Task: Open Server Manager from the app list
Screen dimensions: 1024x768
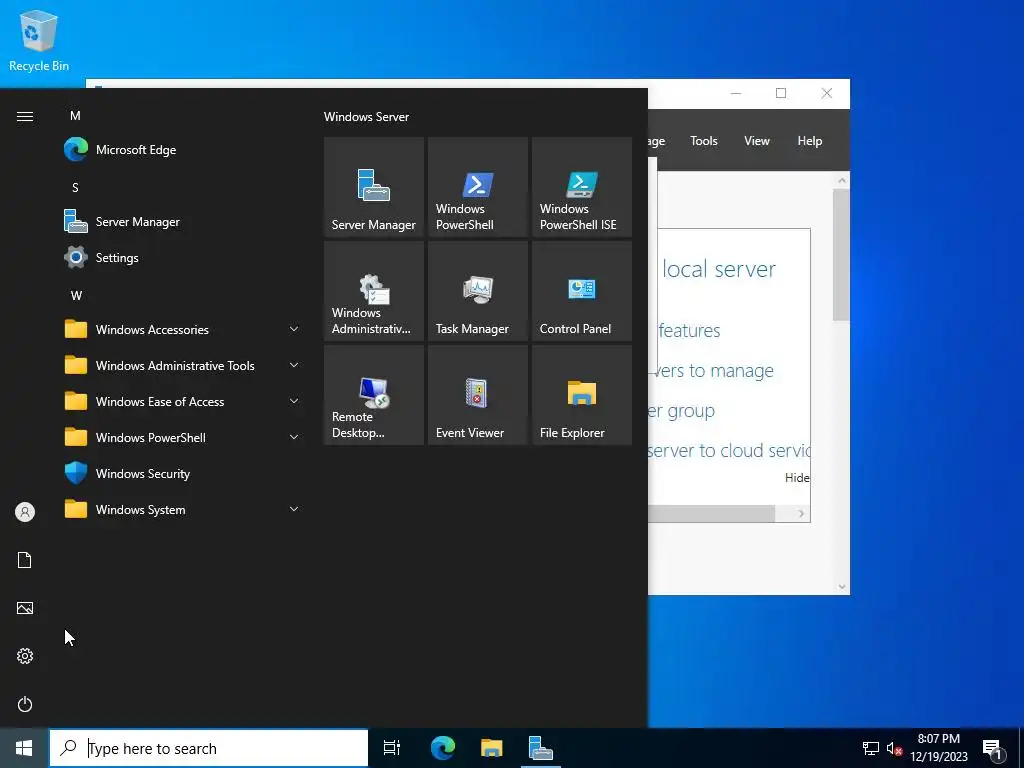Action: [x=183, y=221]
